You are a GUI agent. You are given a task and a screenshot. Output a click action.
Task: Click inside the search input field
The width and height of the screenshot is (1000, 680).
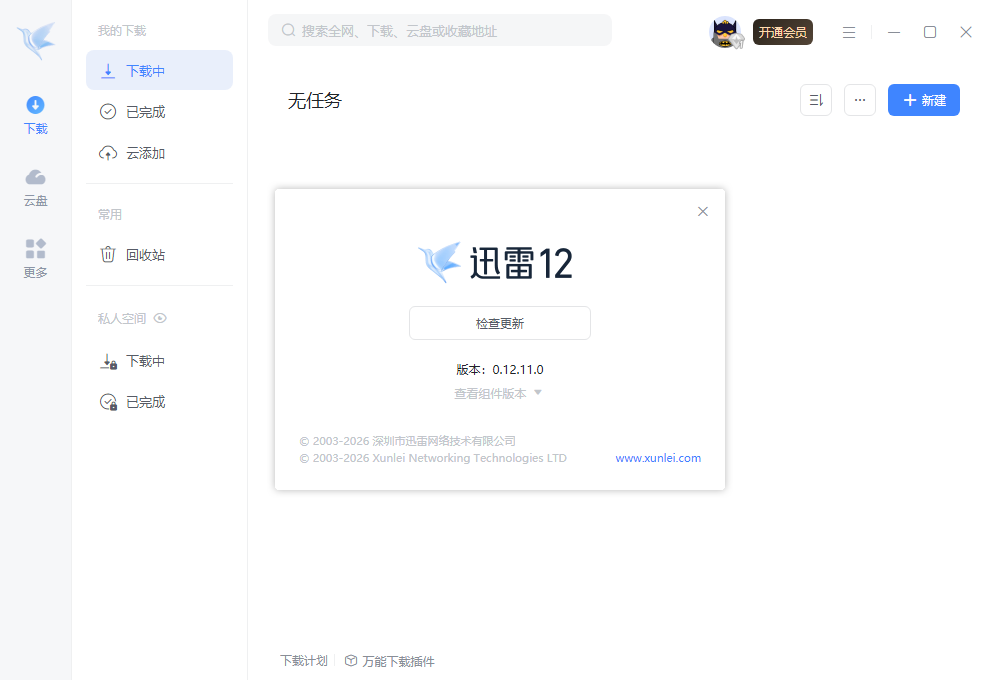tap(440, 30)
